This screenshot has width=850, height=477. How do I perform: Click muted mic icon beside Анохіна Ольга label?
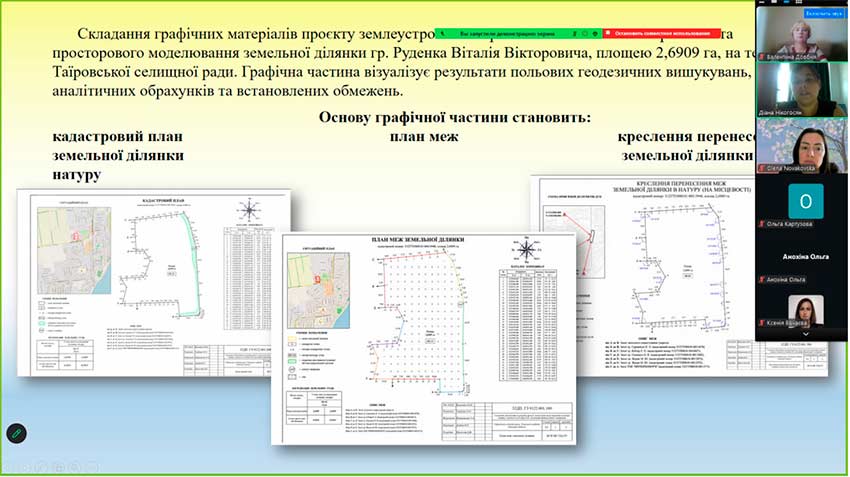tap(762, 280)
